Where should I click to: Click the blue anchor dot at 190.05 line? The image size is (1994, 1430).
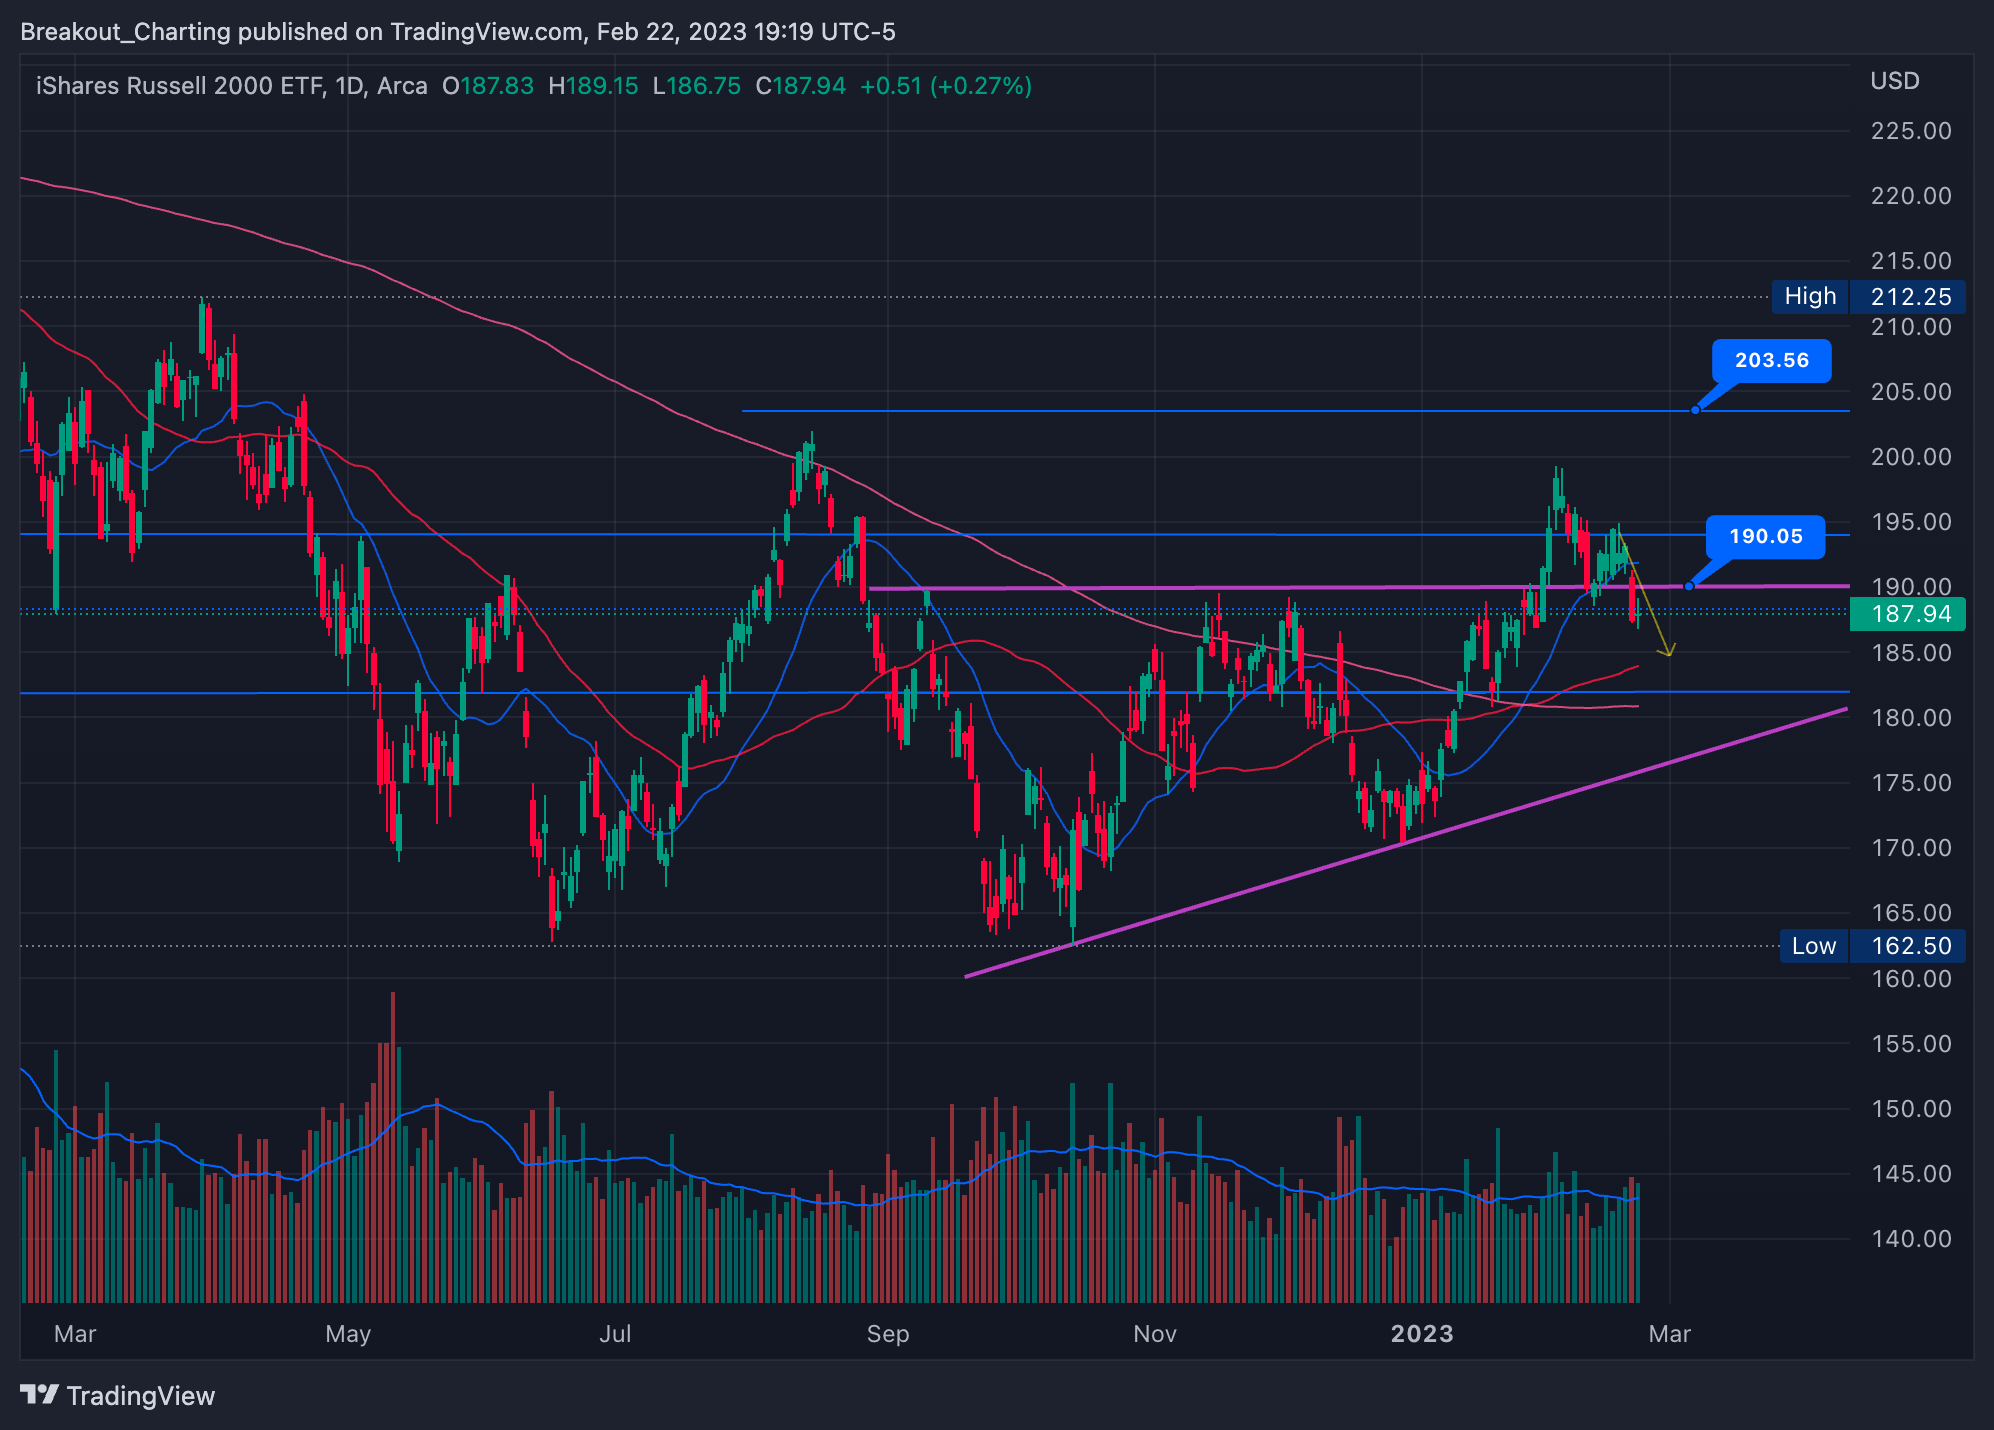[x=1689, y=586]
